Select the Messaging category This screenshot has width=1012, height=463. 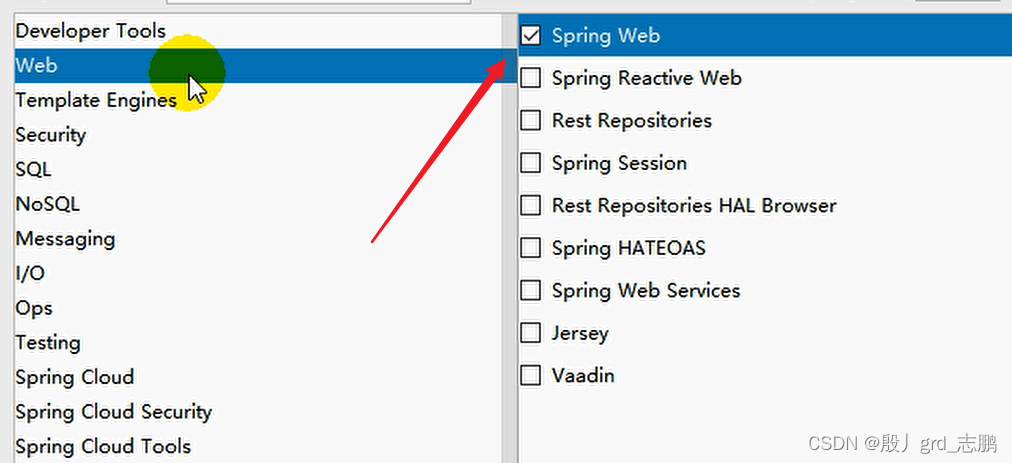pyautogui.click(x=258, y=239)
